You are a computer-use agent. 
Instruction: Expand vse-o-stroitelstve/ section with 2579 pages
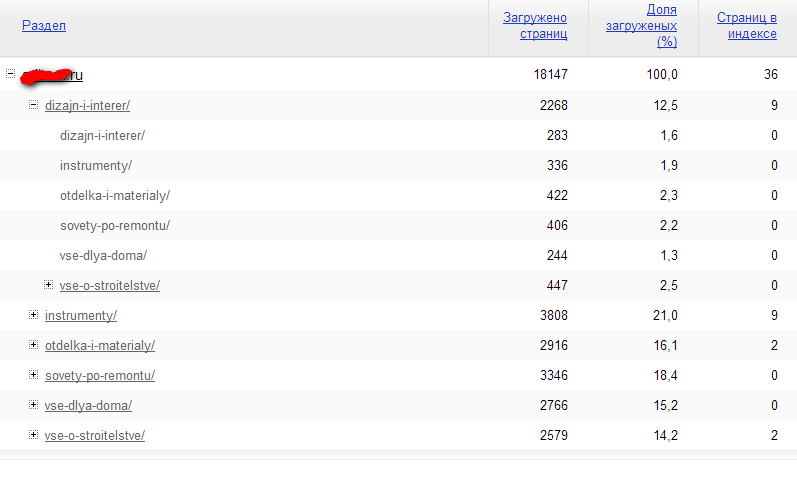pyautogui.click(x=33, y=435)
